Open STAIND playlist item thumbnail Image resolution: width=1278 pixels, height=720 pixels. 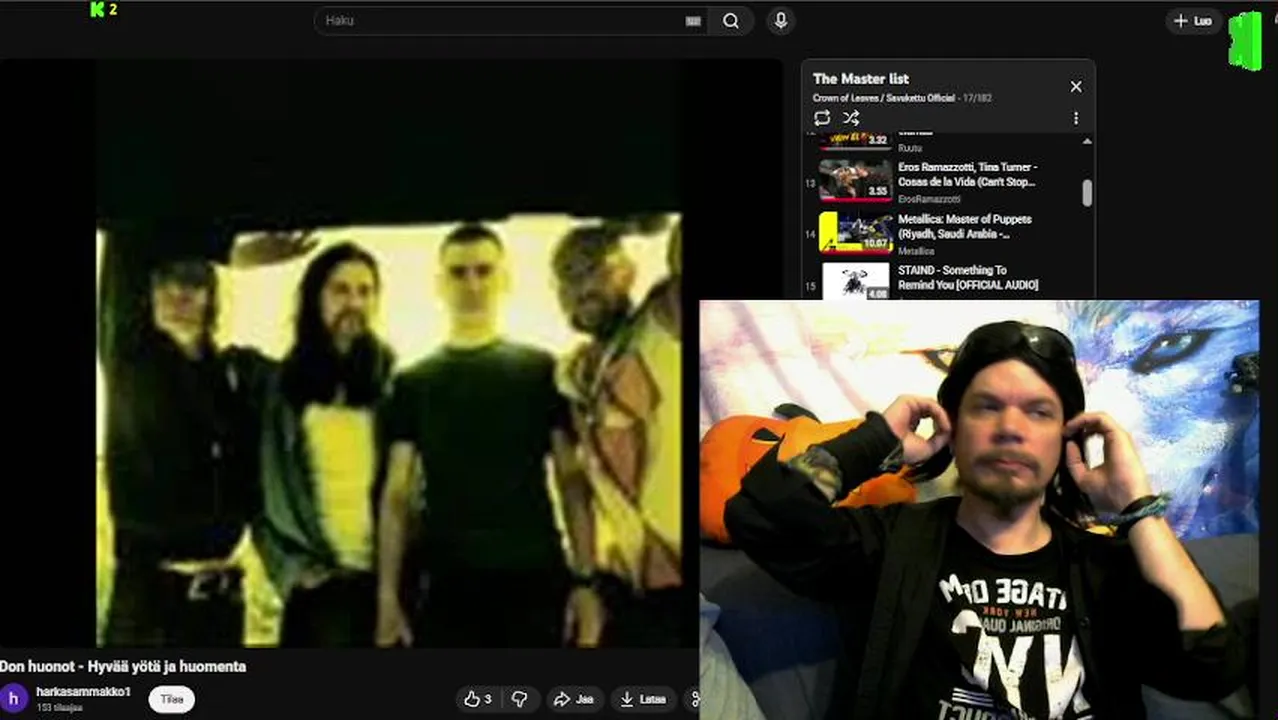point(855,282)
